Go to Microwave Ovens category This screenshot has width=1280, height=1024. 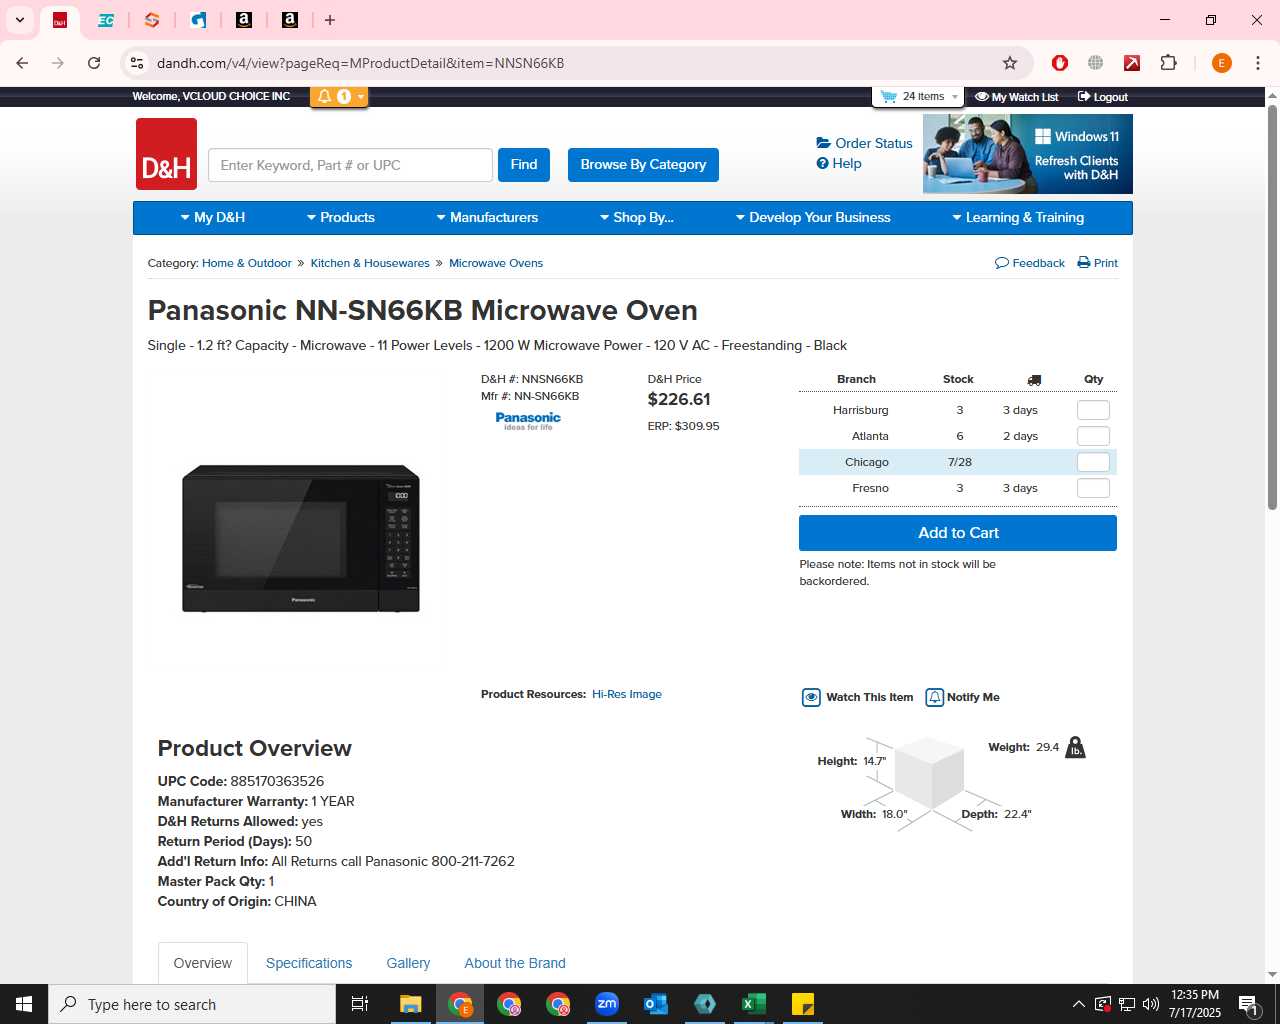tap(496, 263)
